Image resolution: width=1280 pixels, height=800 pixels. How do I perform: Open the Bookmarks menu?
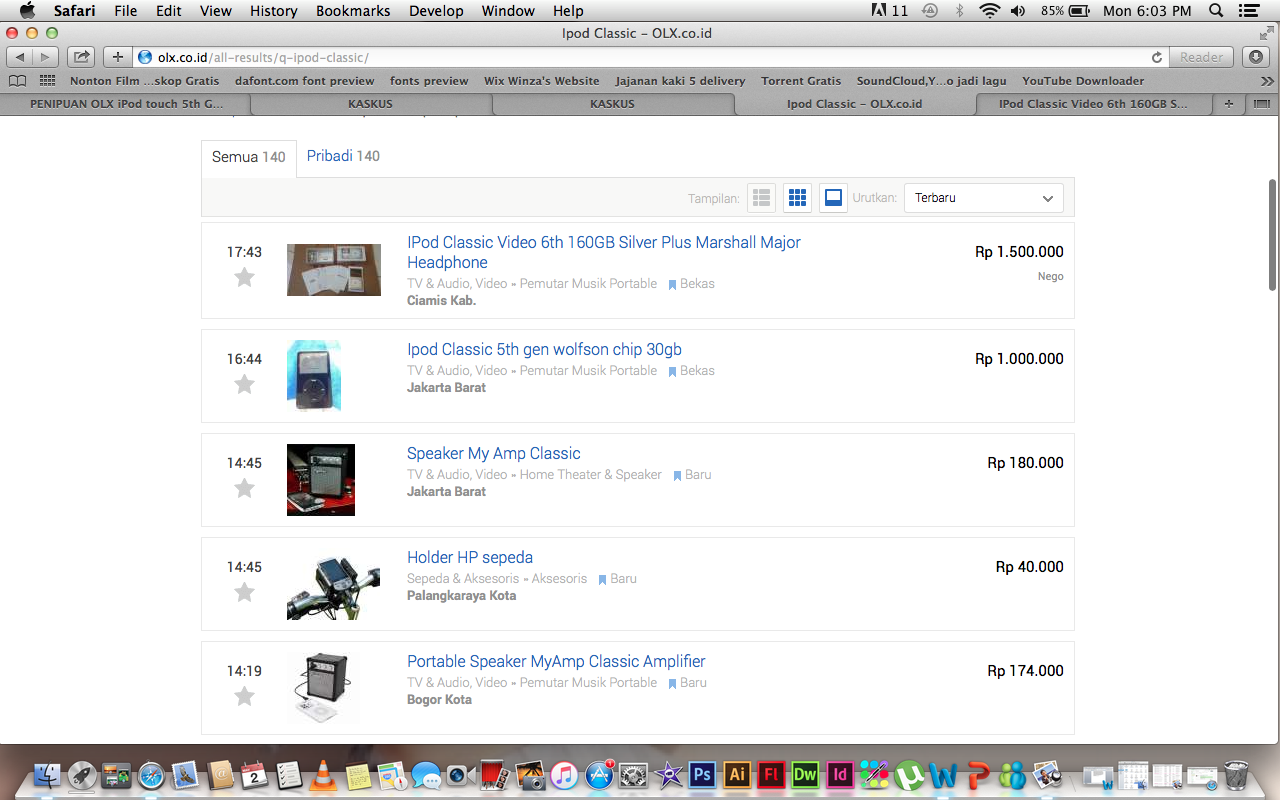(352, 11)
